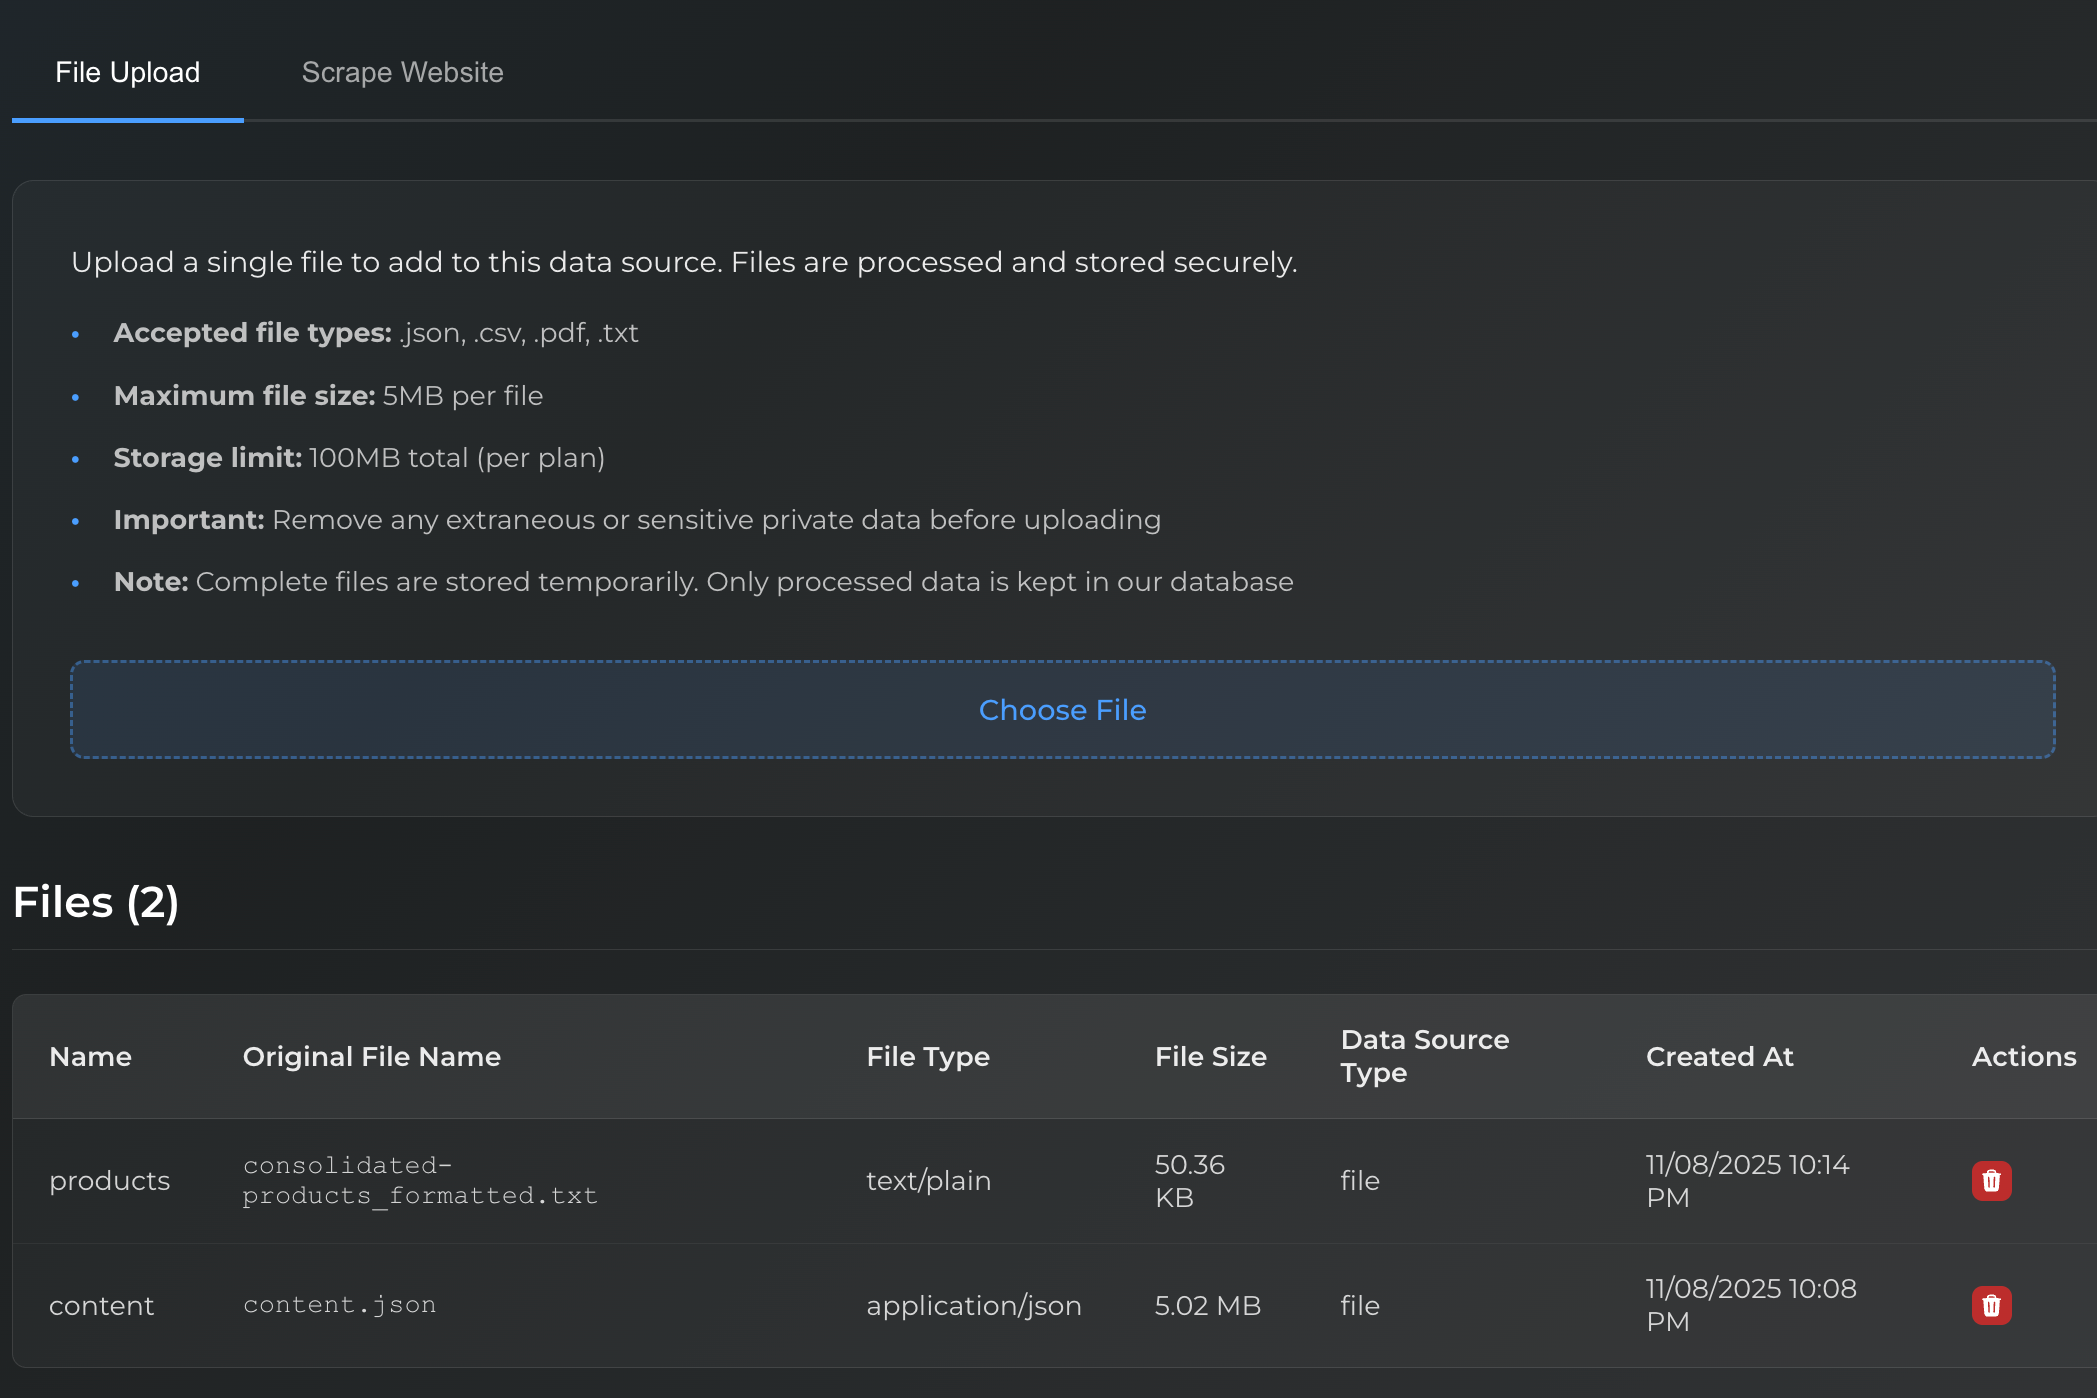
Task: Switch to the Scrape Website tab
Action: point(402,72)
